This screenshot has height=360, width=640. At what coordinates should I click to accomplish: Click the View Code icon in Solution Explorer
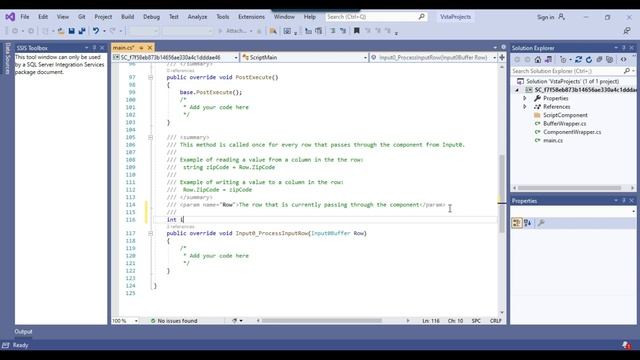(623, 60)
